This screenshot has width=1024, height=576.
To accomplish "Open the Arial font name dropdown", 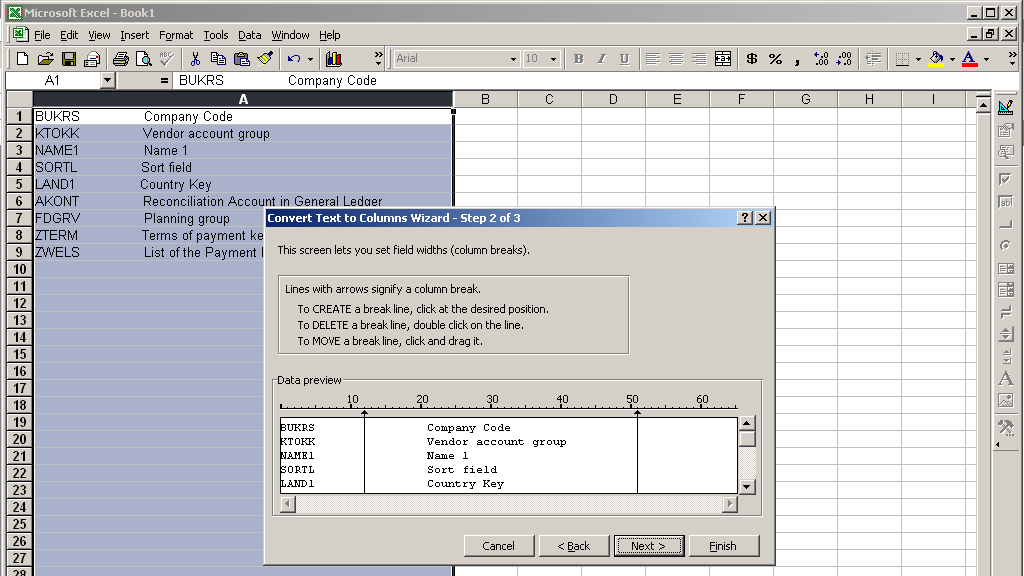I will (x=513, y=59).
